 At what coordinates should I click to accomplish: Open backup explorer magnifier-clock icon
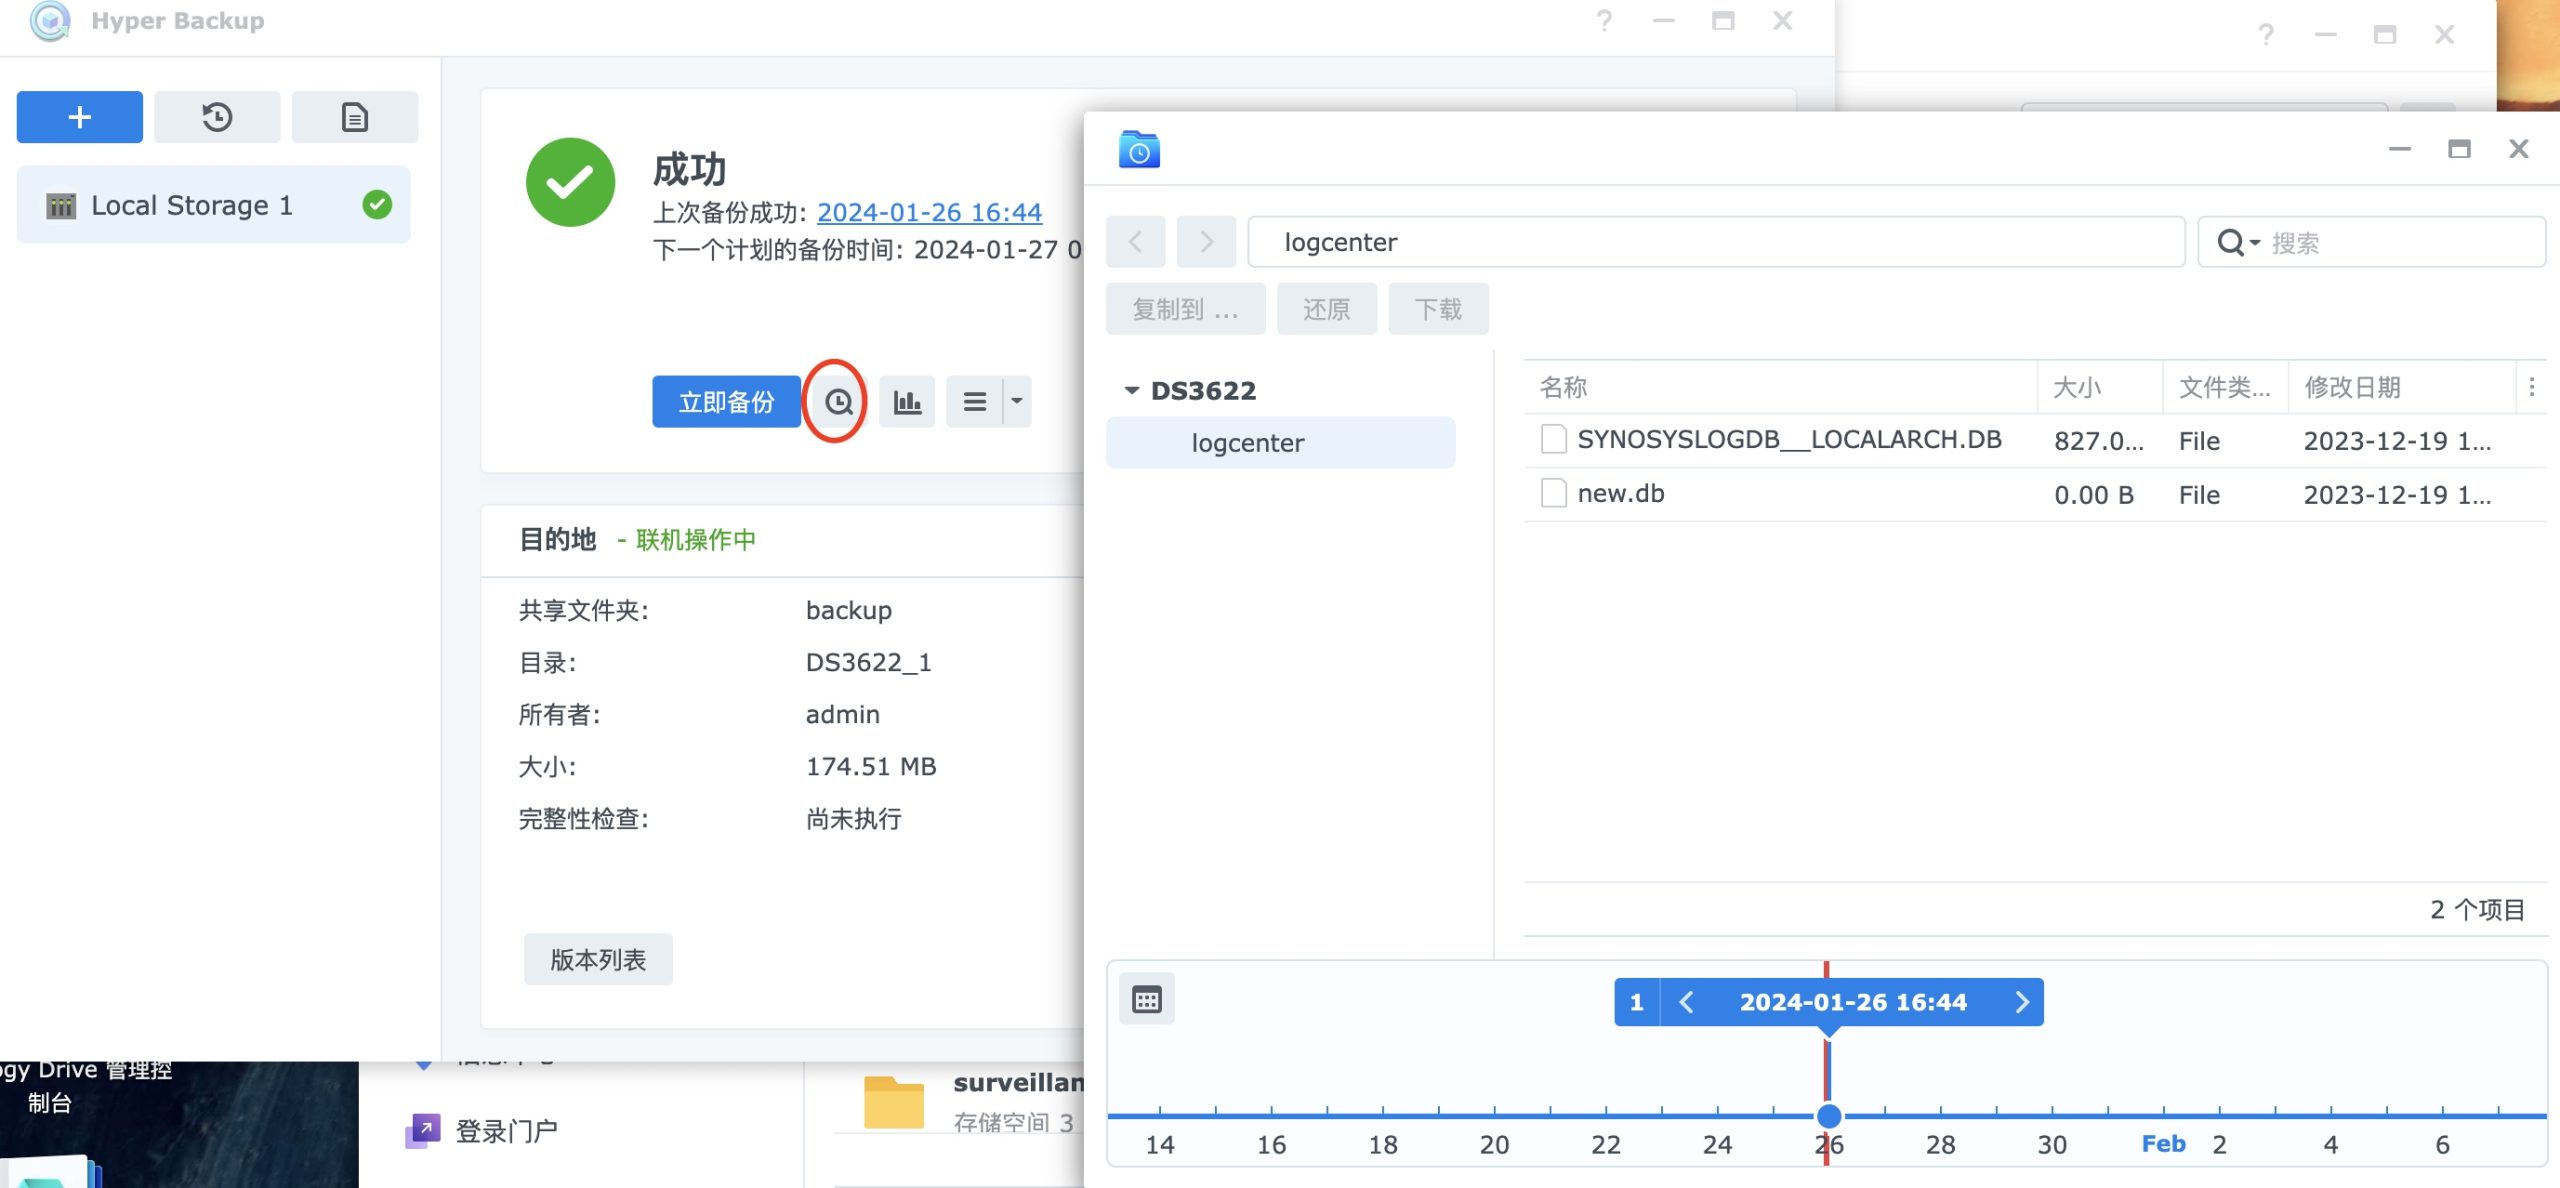838,402
